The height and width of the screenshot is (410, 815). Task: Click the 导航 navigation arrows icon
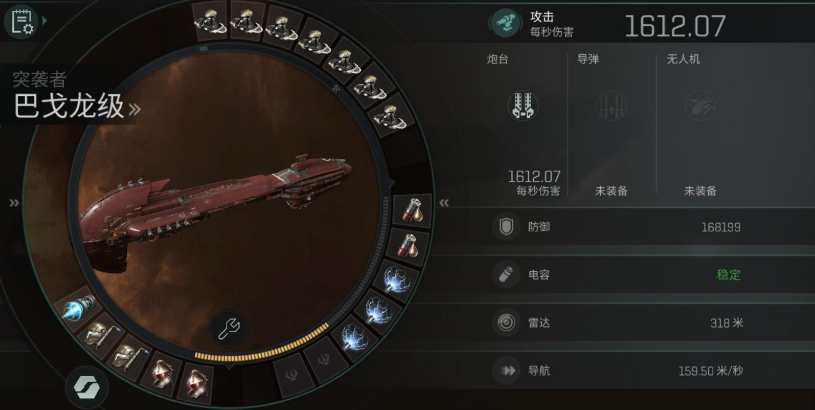click(x=506, y=371)
